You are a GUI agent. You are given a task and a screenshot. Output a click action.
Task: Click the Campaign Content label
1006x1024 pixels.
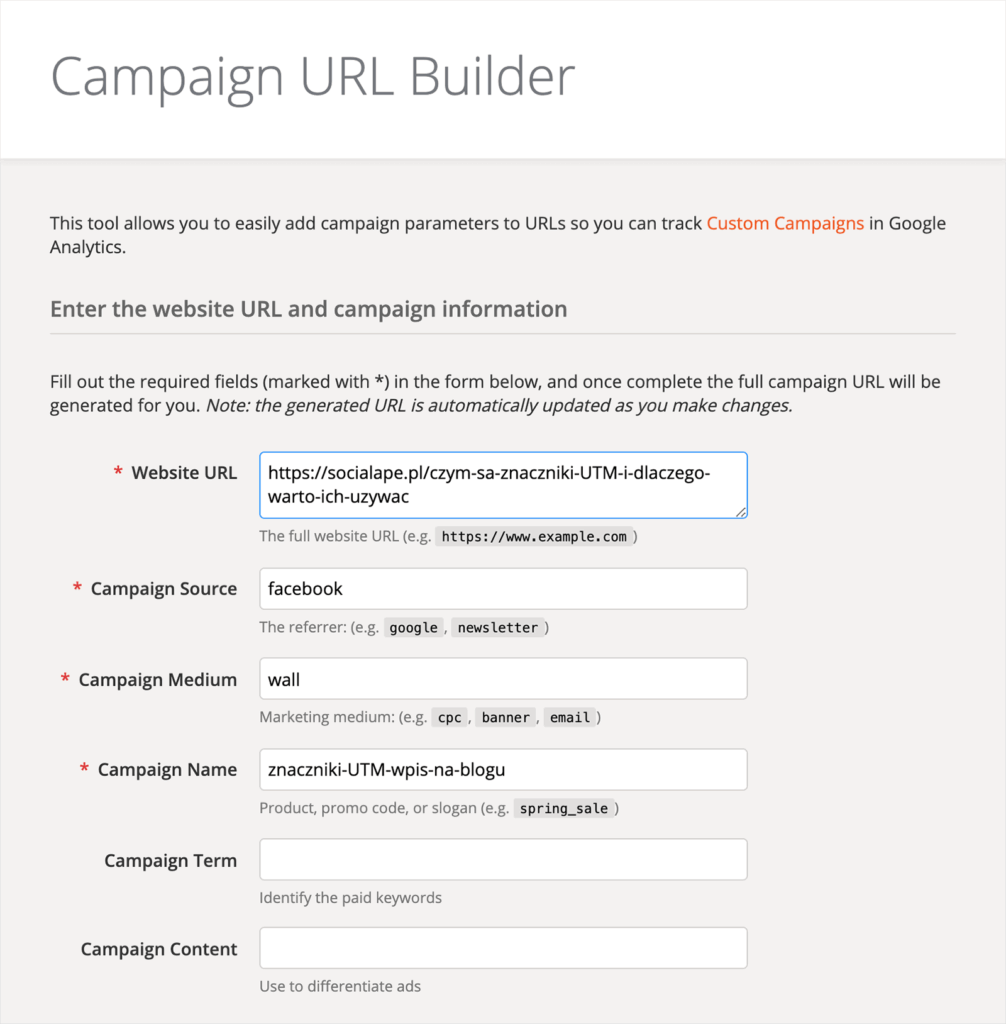[x=159, y=949]
